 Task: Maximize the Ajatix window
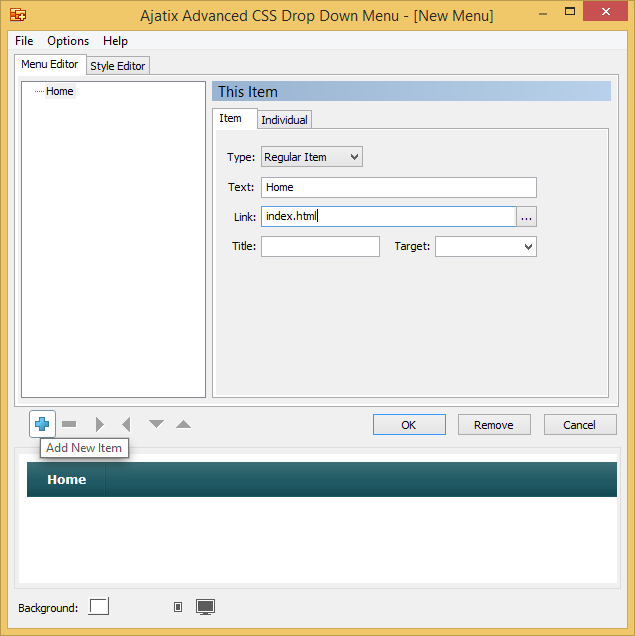coord(570,12)
